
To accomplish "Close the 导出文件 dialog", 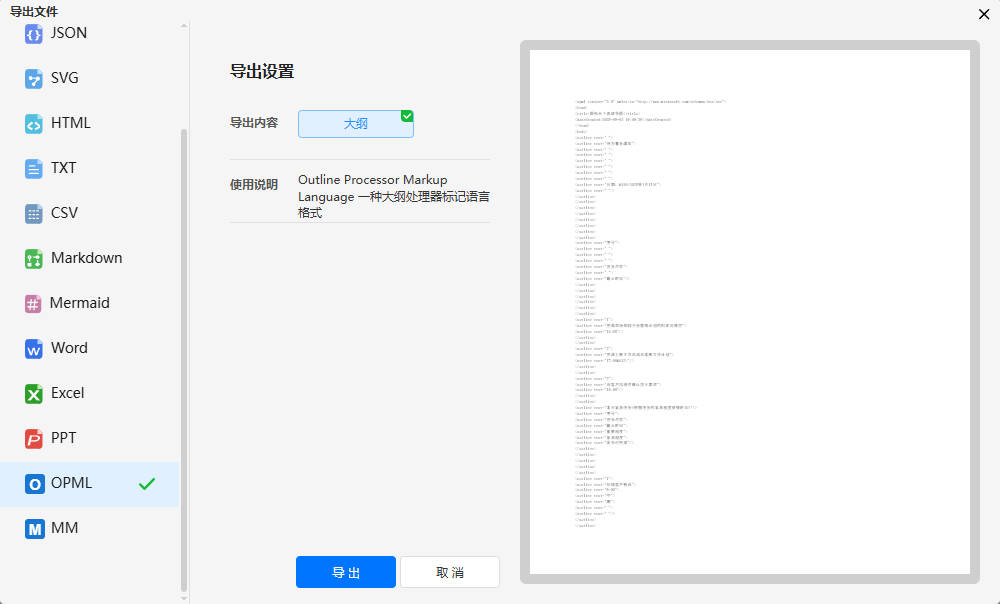I will pos(984,12).
